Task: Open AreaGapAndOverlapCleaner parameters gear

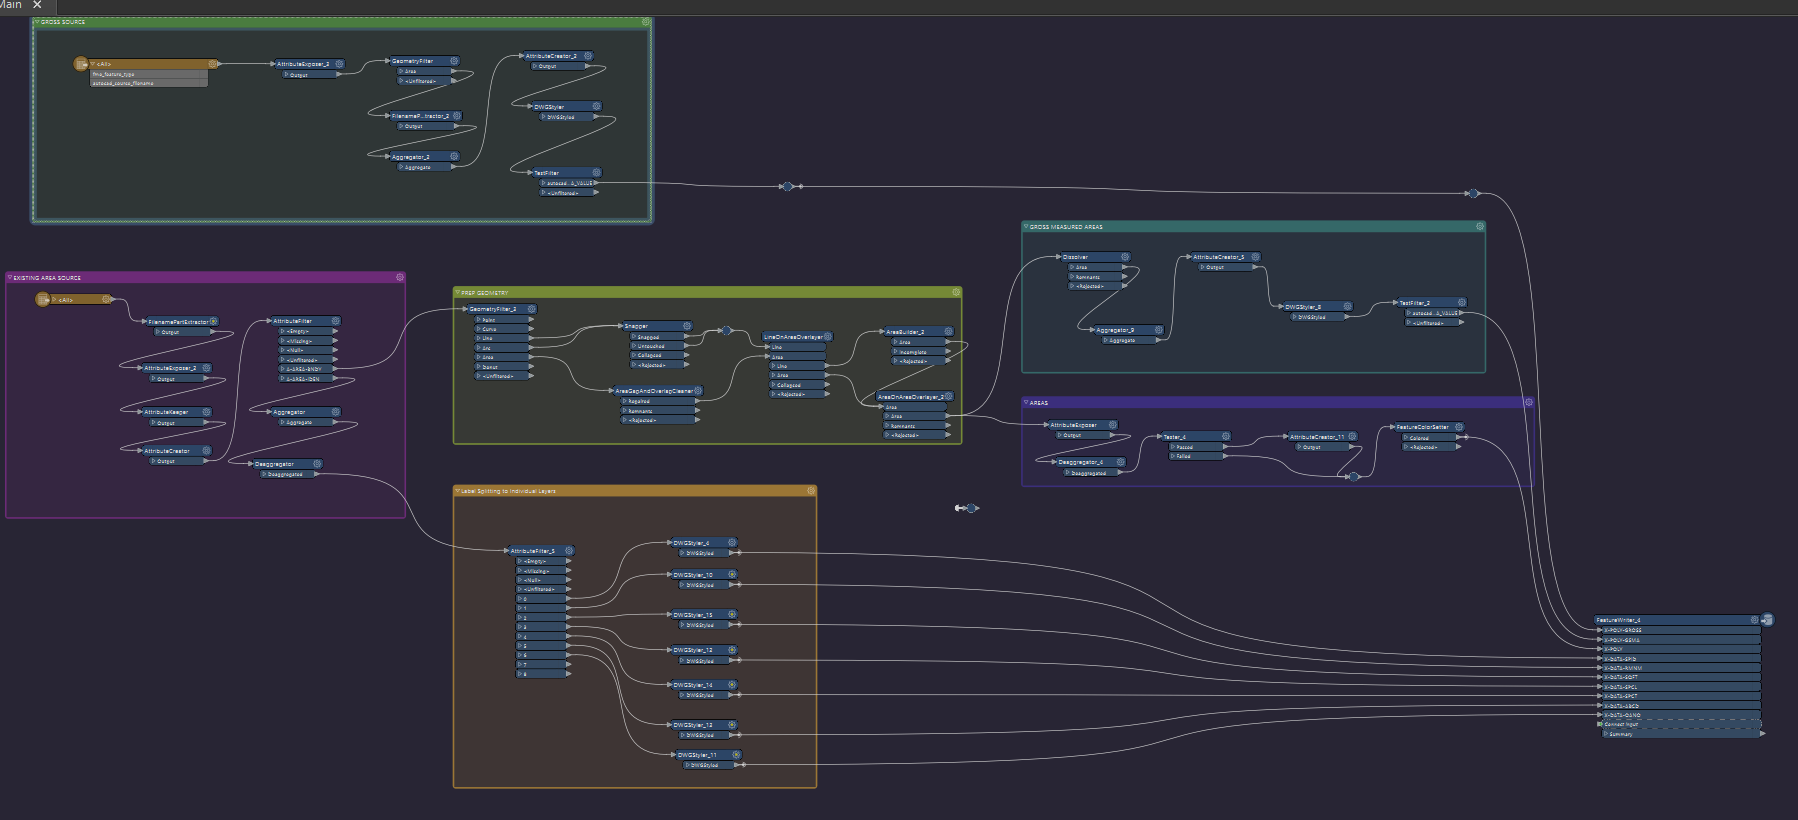Action: click(698, 391)
